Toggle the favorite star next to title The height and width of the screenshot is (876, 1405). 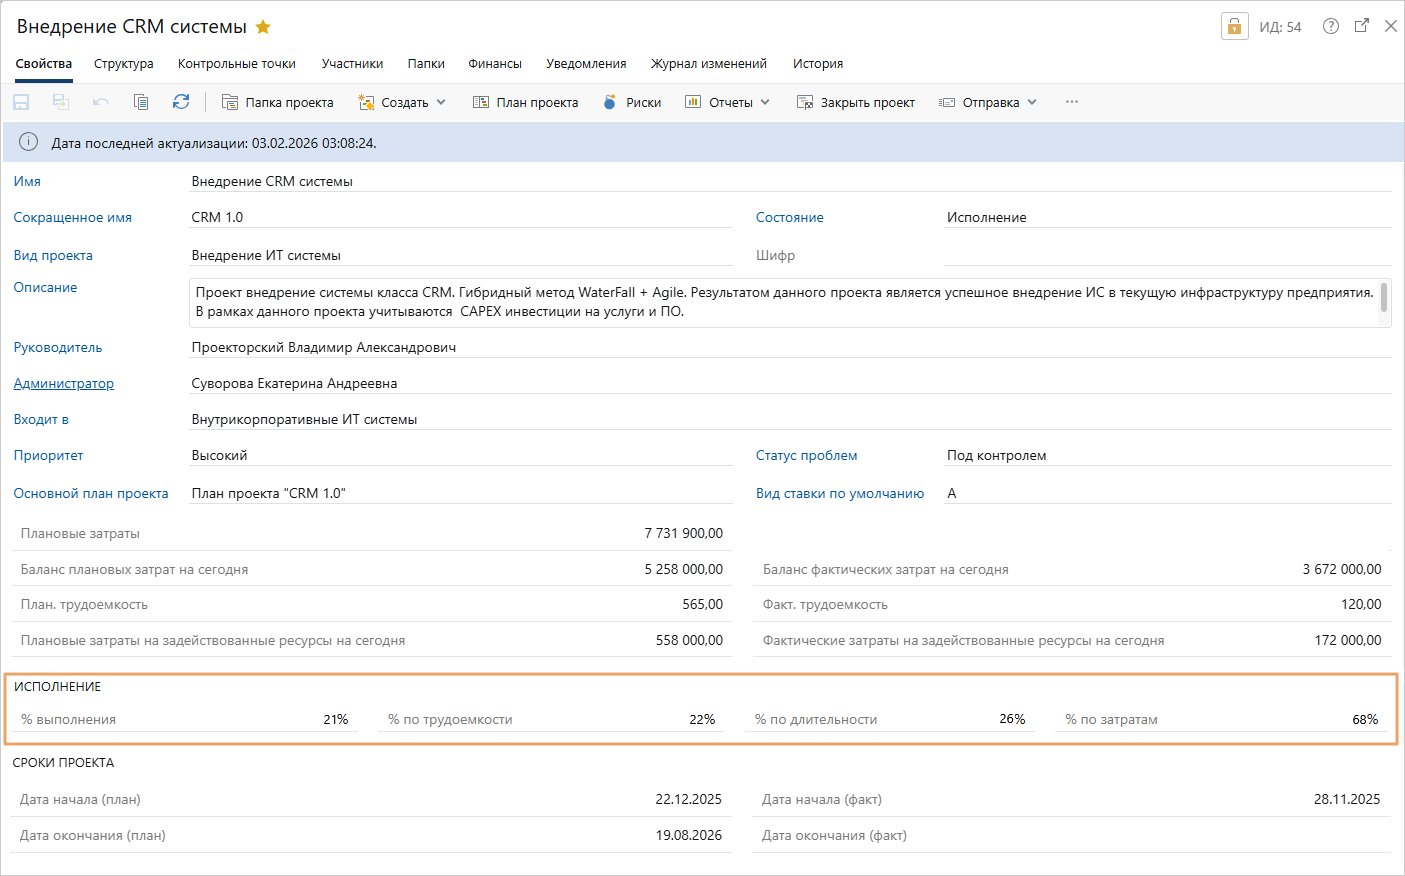(264, 27)
